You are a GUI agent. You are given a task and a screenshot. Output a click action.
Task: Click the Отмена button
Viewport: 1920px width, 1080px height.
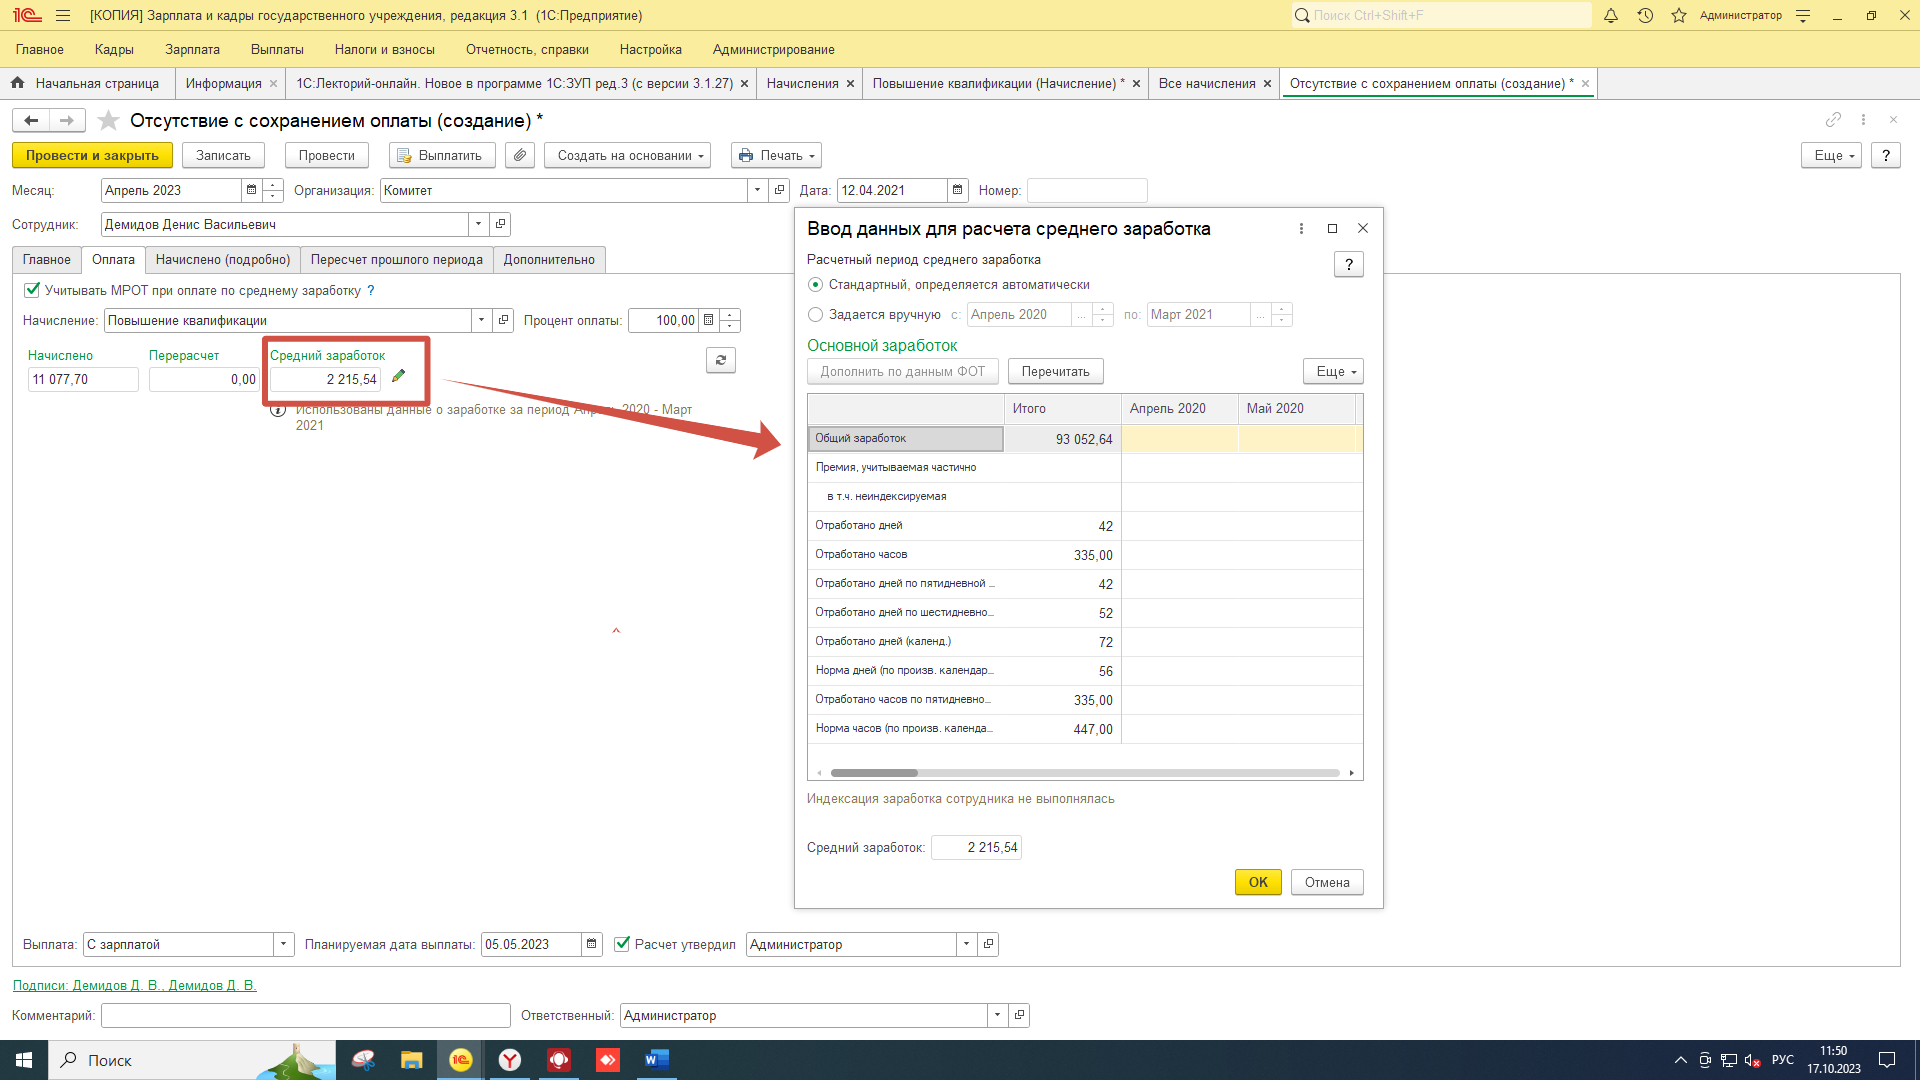[1326, 882]
